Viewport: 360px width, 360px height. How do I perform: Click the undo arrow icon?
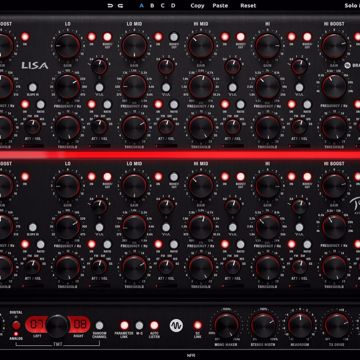pyautogui.click(x=110, y=6)
